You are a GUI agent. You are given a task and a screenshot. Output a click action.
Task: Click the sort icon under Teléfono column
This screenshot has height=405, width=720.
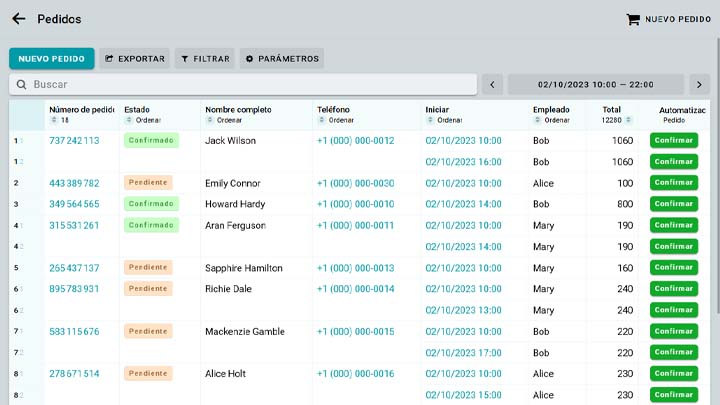tap(321, 120)
